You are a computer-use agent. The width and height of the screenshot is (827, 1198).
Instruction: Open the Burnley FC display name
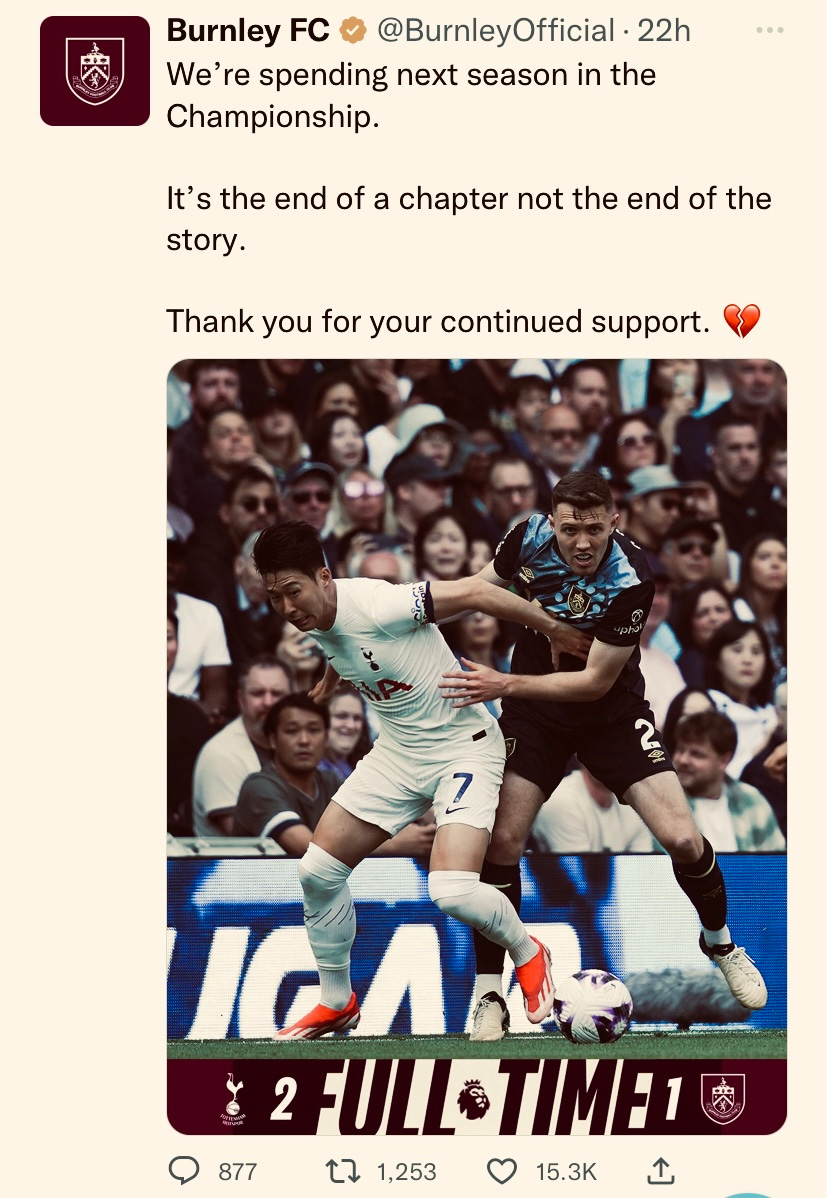point(248,31)
